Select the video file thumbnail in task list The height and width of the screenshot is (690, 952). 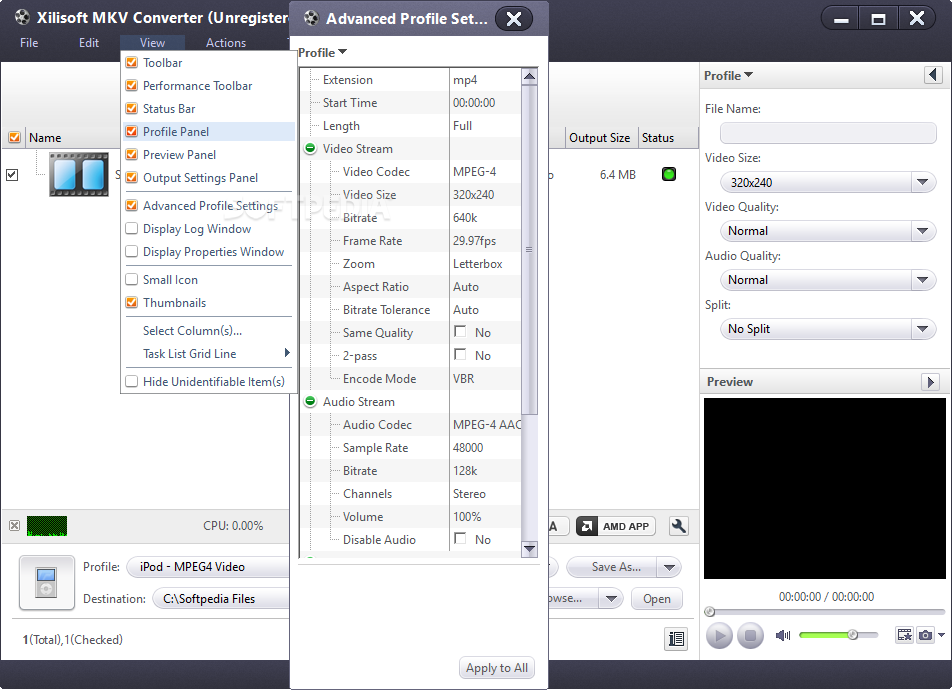pos(79,174)
